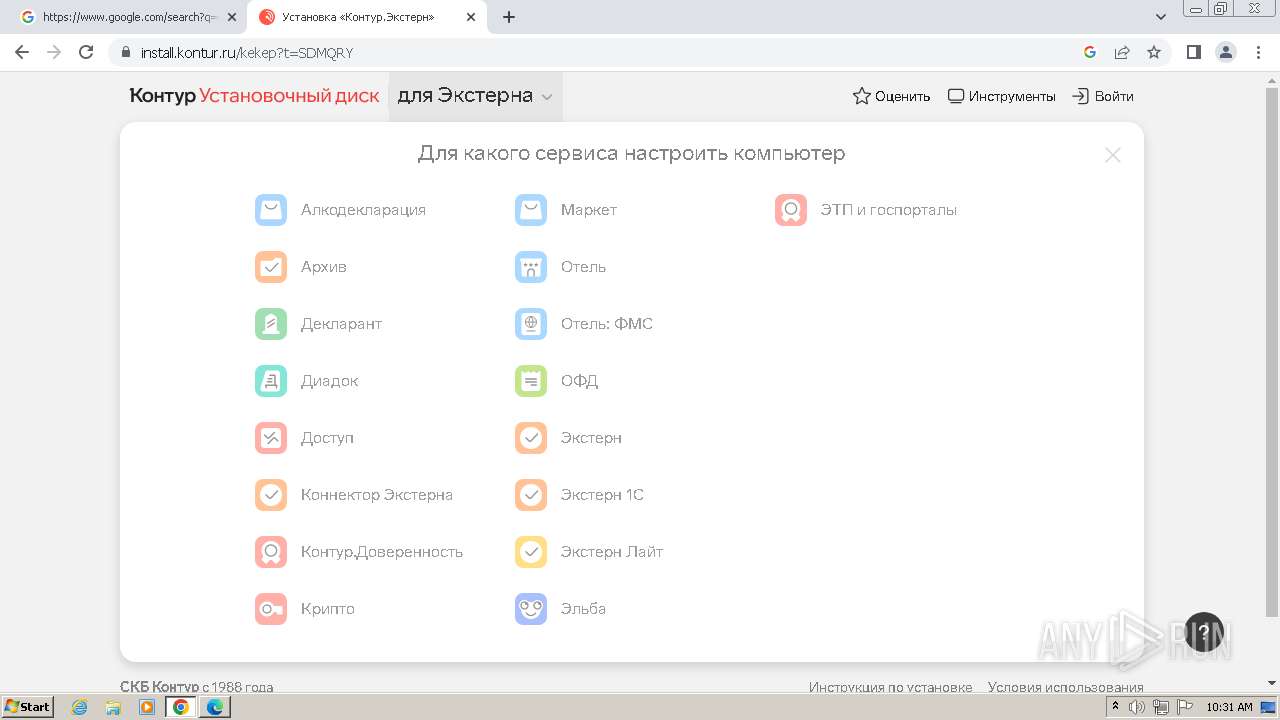The width and height of the screenshot is (1280, 720).
Task: Close the service selection panel
Action: pyautogui.click(x=1112, y=155)
